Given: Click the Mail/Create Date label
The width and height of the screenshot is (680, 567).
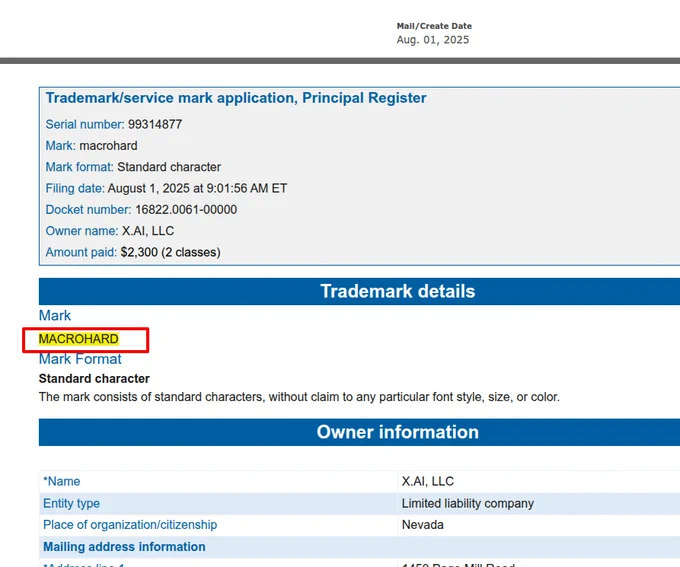Looking at the screenshot, I should coord(434,26).
